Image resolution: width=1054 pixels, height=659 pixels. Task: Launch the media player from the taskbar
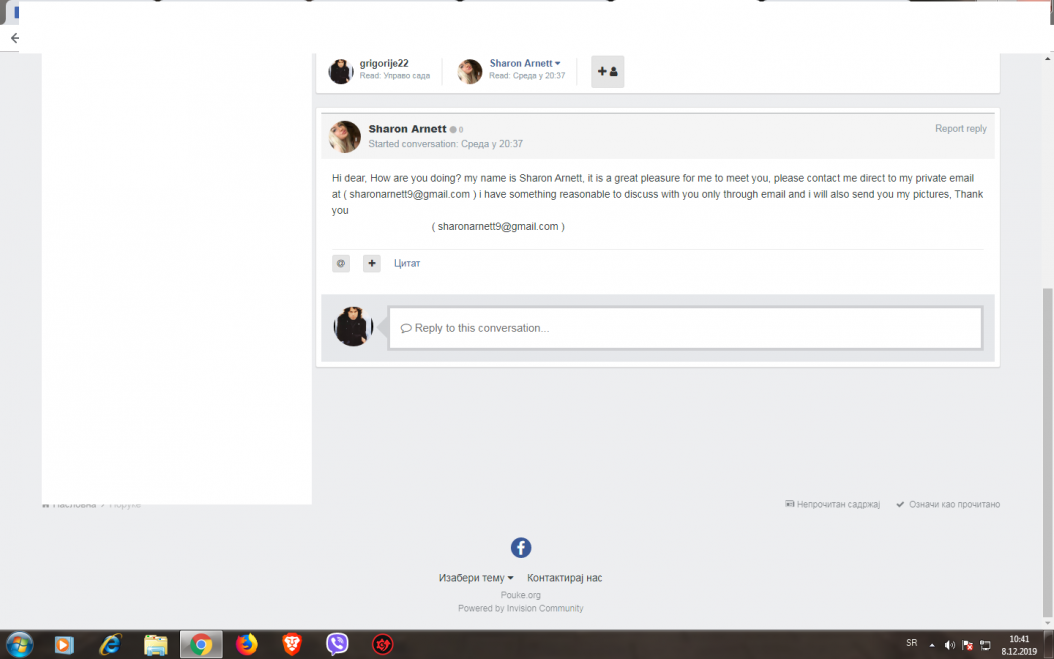64,644
